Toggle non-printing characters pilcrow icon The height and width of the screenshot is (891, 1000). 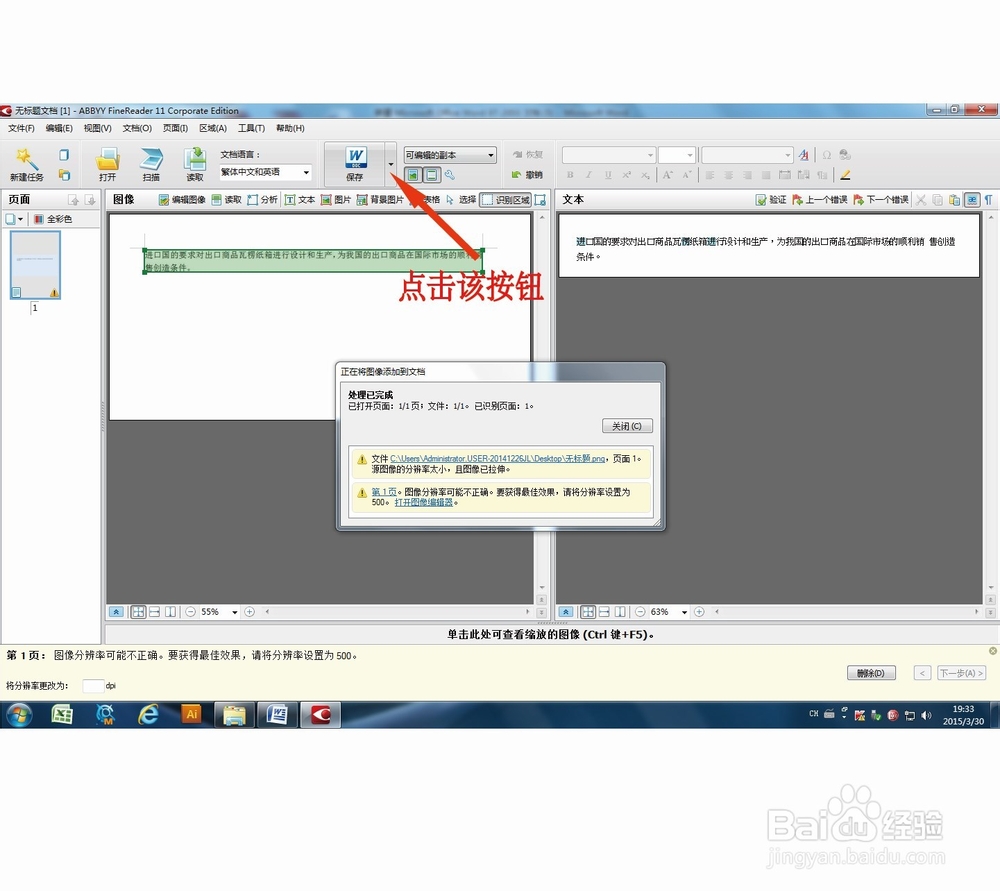click(989, 200)
